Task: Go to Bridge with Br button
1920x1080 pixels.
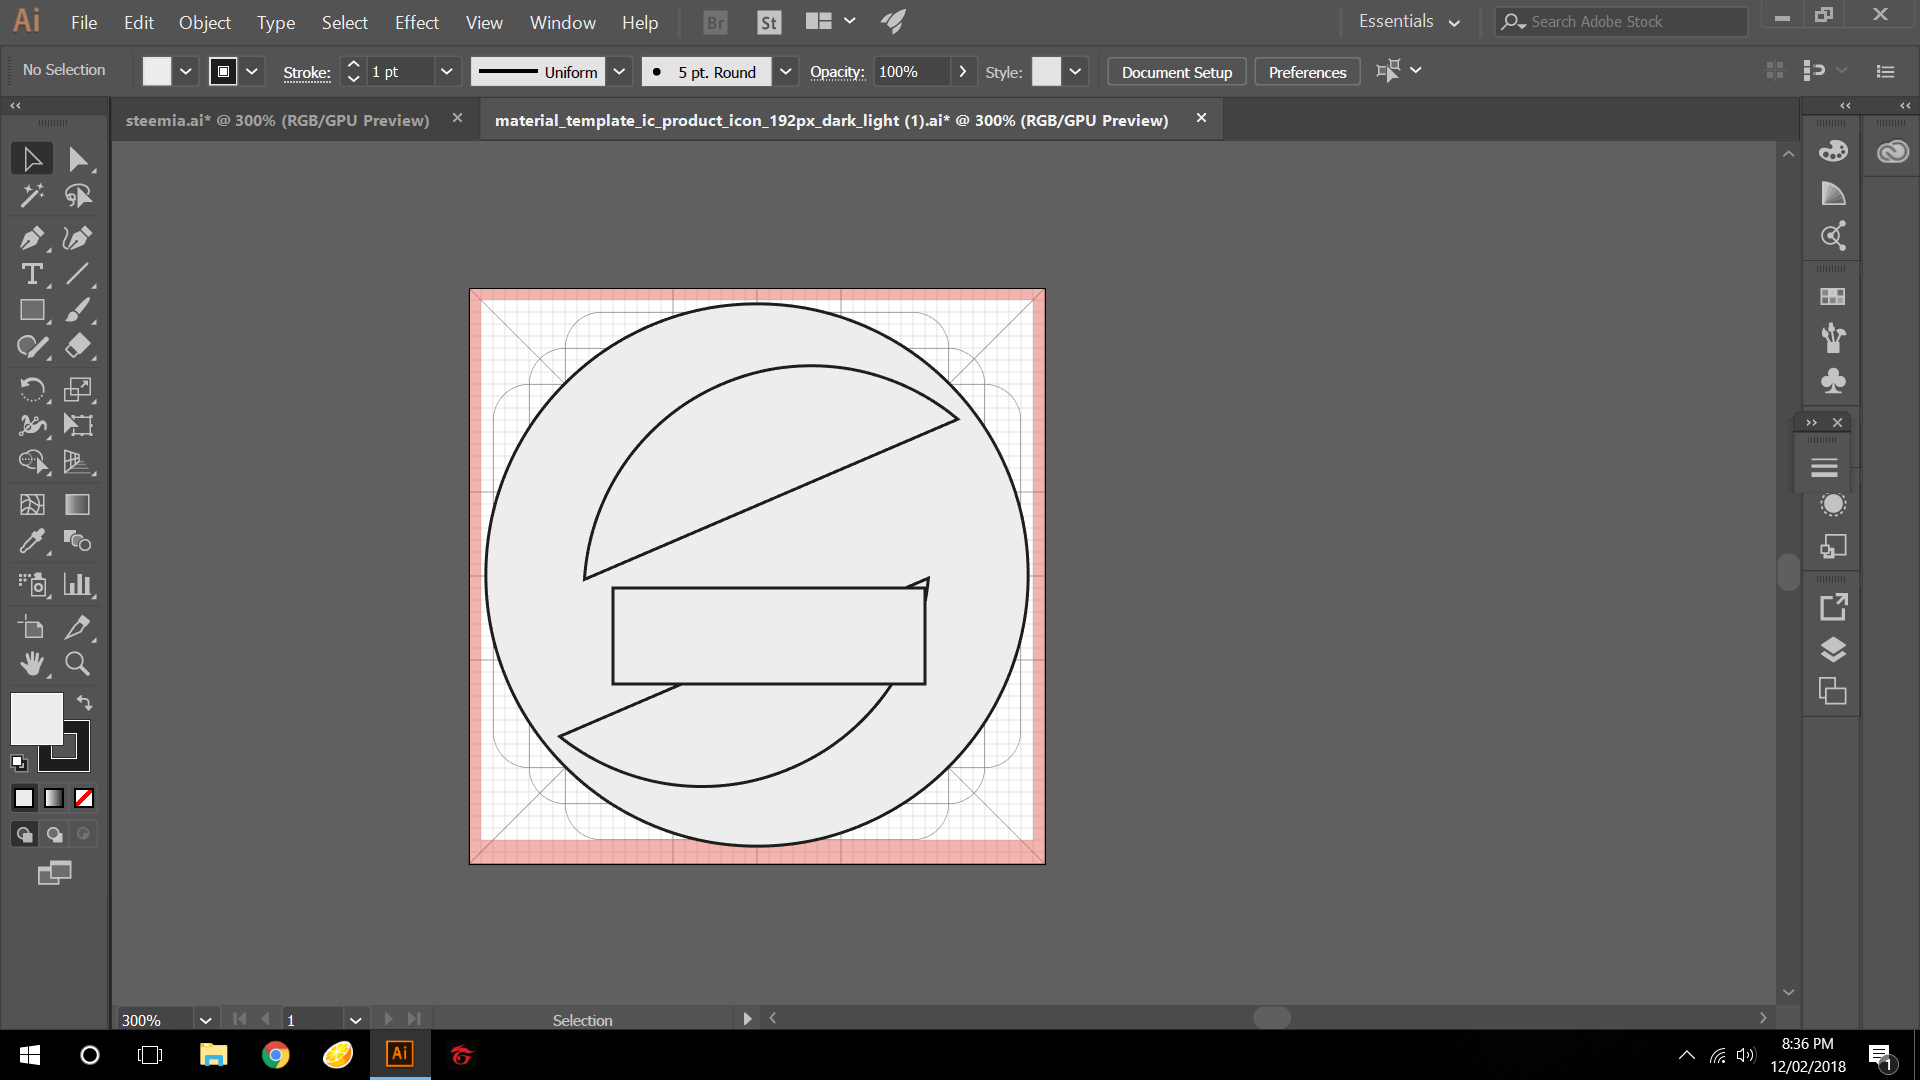Action: (x=716, y=22)
